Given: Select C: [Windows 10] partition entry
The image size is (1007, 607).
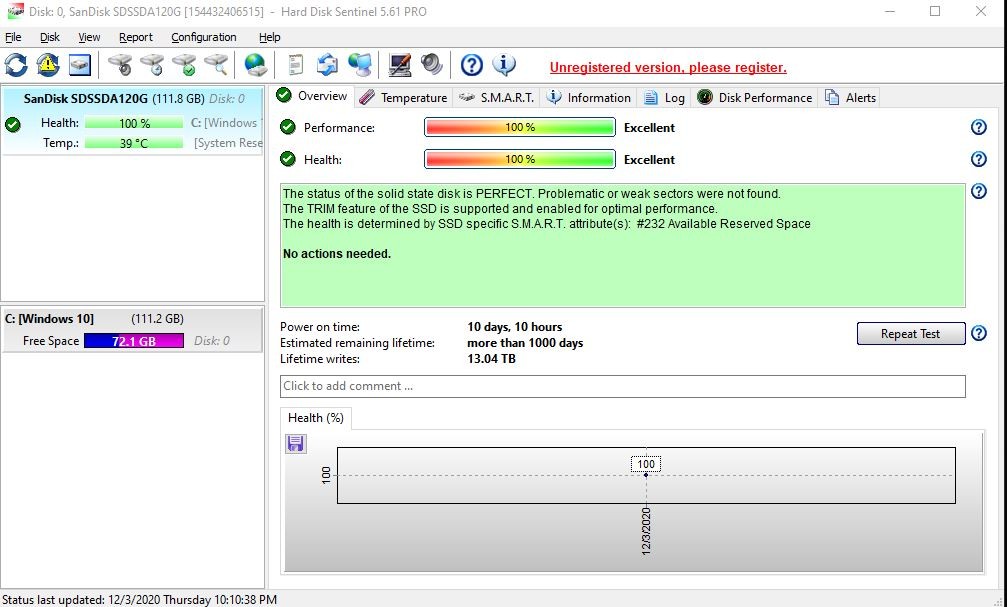Looking at the screenshot, I should (x=132, y=330).
